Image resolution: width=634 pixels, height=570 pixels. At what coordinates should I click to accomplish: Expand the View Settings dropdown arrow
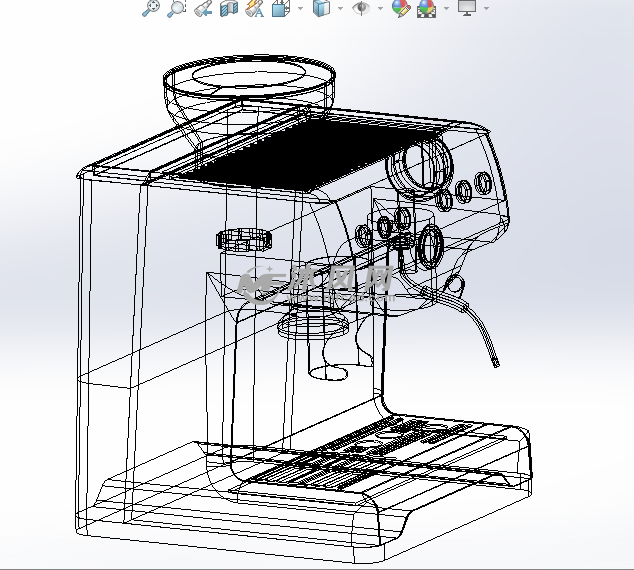pyautogui.click(x=486, y=8)
